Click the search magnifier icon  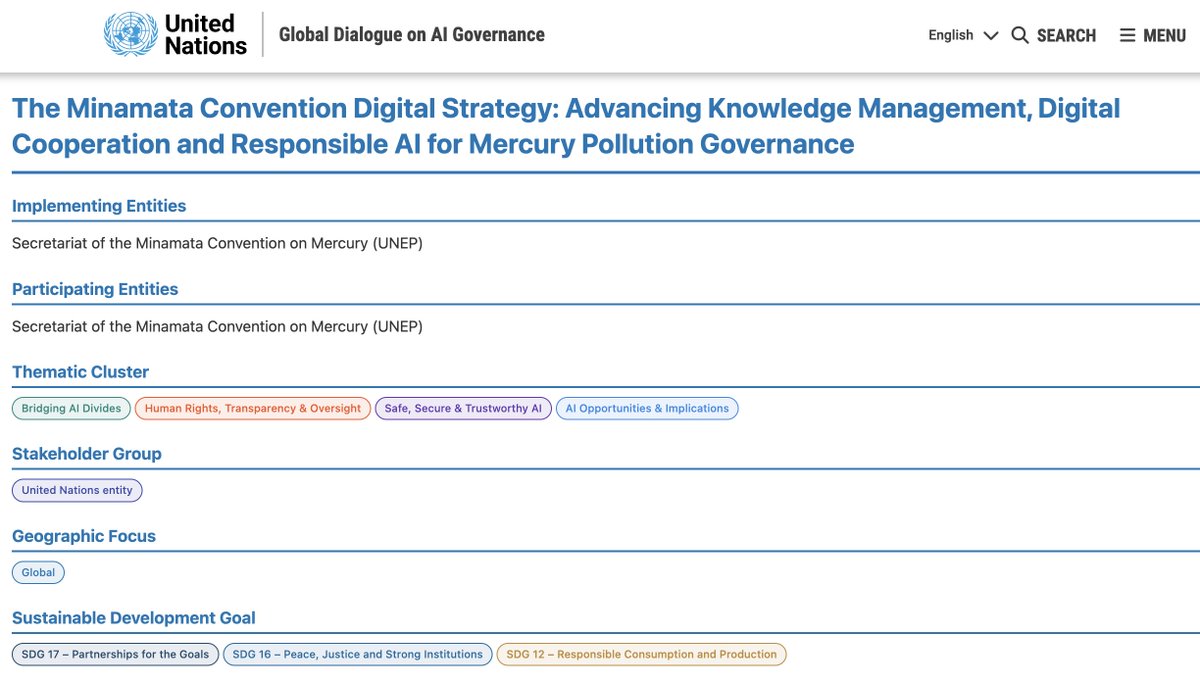pos(1020,35)
